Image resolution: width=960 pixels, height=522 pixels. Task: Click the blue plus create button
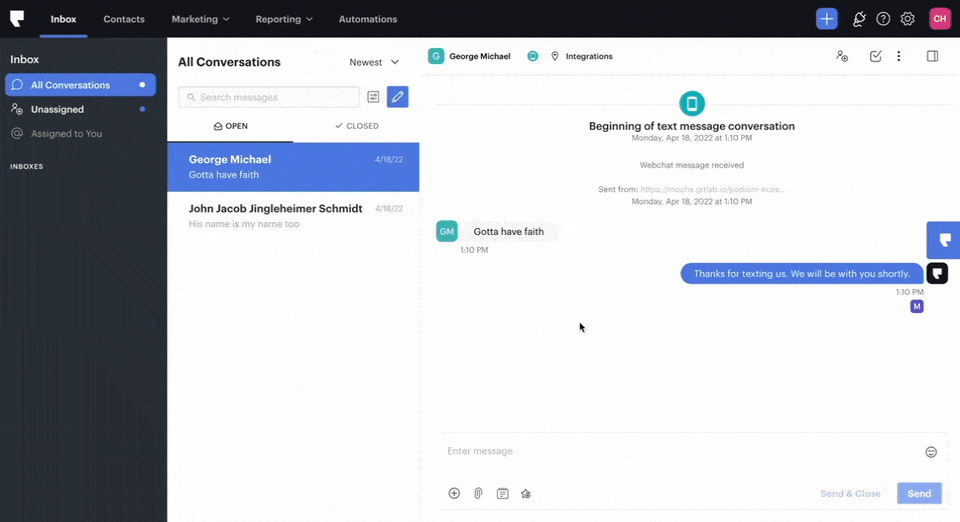coord(826,19)
